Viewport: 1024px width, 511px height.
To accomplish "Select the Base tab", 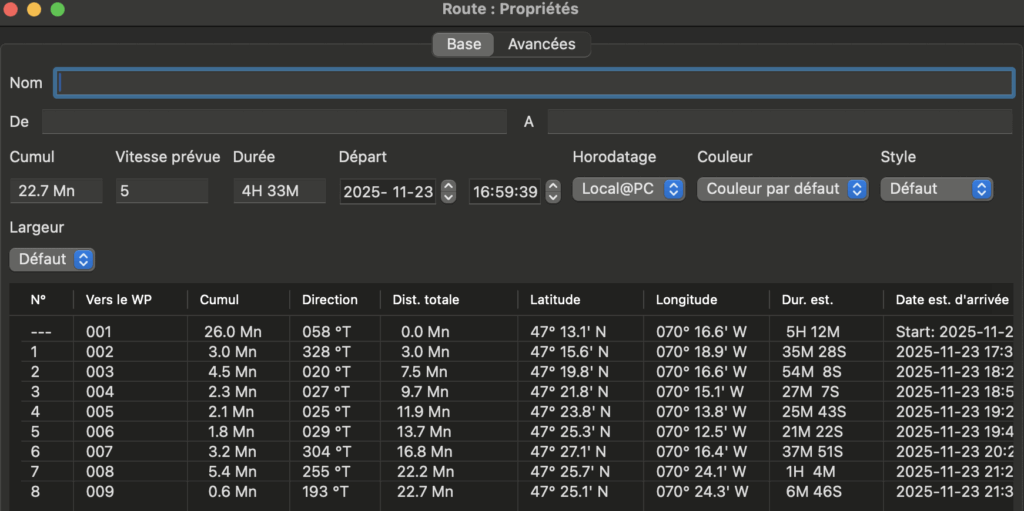I will coord(463,44).
